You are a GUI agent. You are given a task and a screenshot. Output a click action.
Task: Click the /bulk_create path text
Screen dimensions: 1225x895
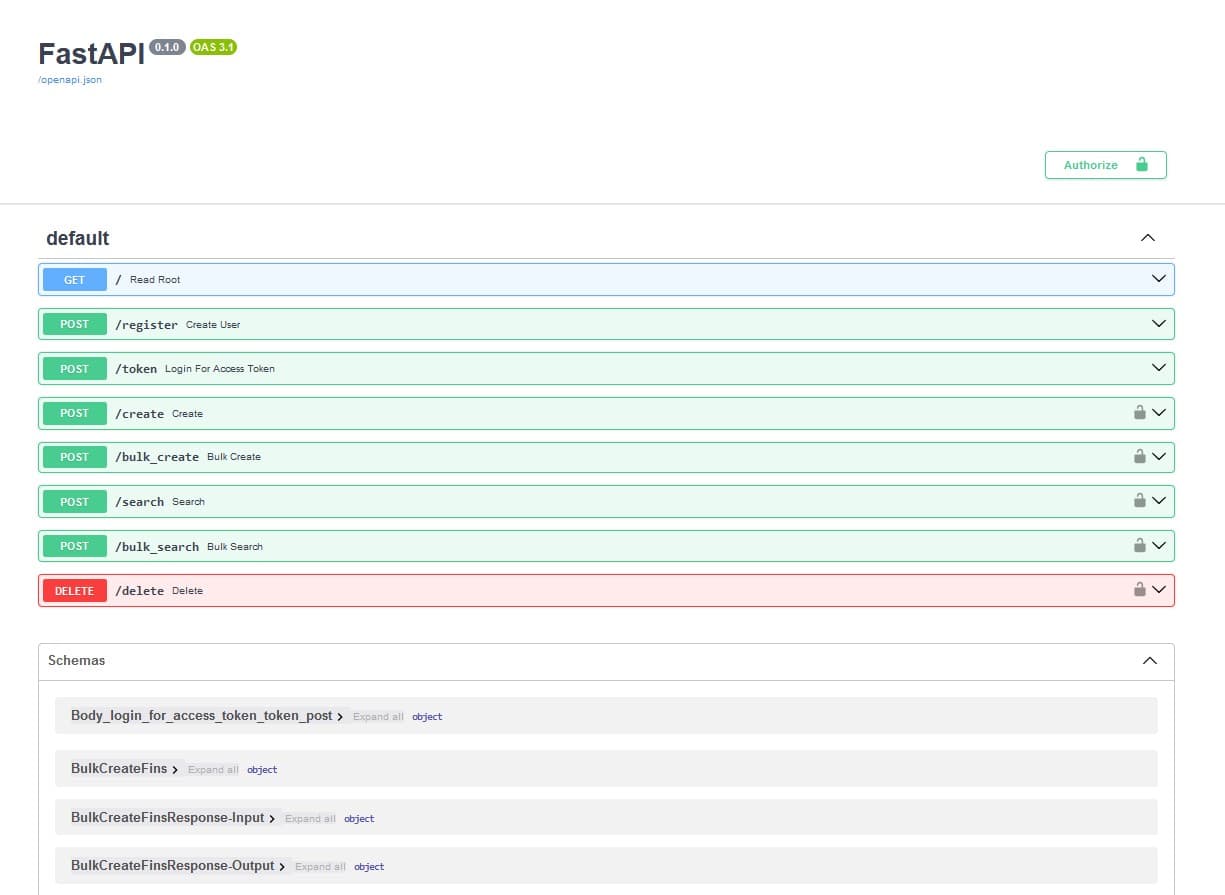coord(157,457)
